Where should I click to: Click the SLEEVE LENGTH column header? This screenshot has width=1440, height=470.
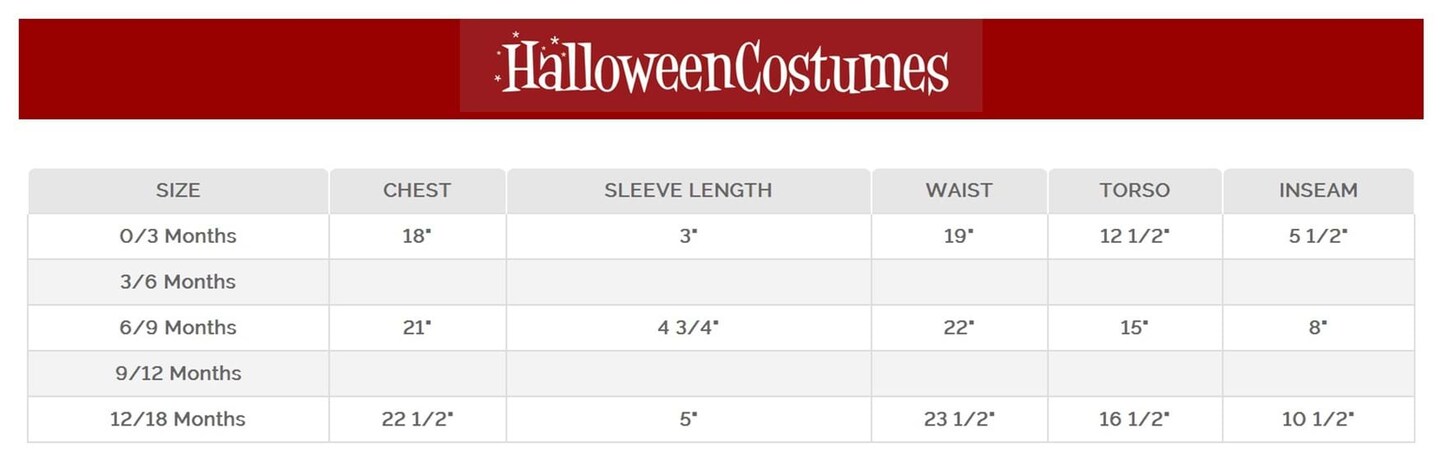tap(688, 190)
